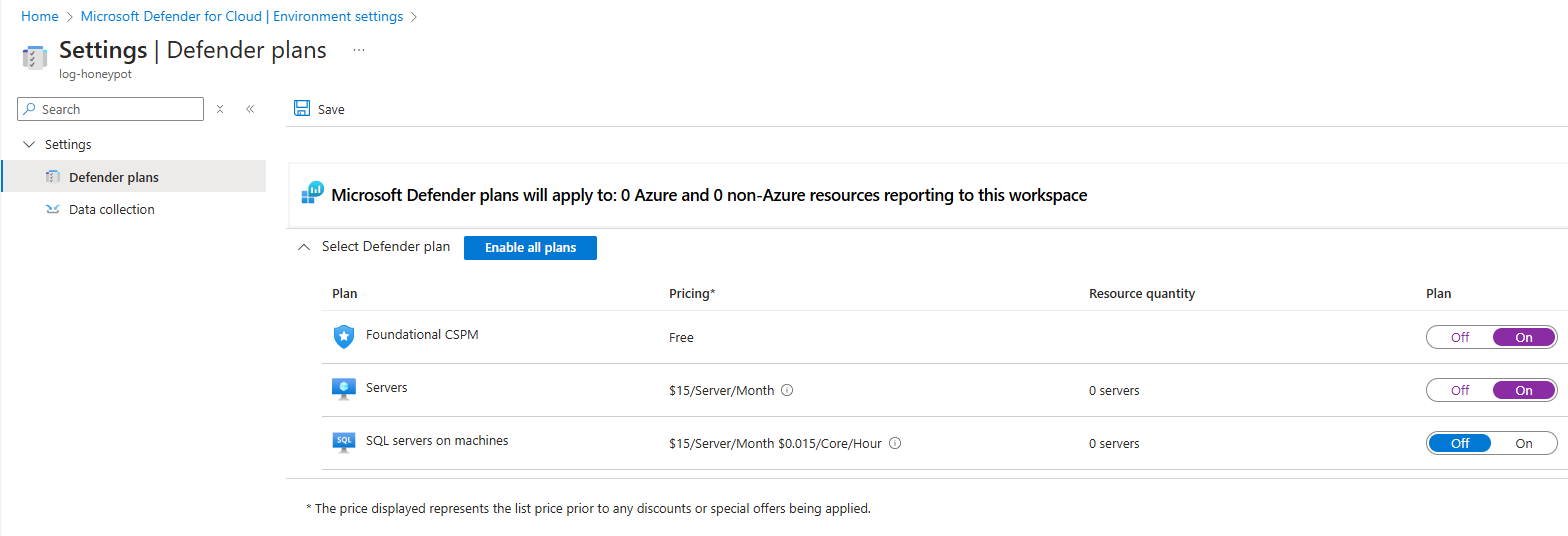Click SQL servers on machines plan name

(x=437, y=440)
